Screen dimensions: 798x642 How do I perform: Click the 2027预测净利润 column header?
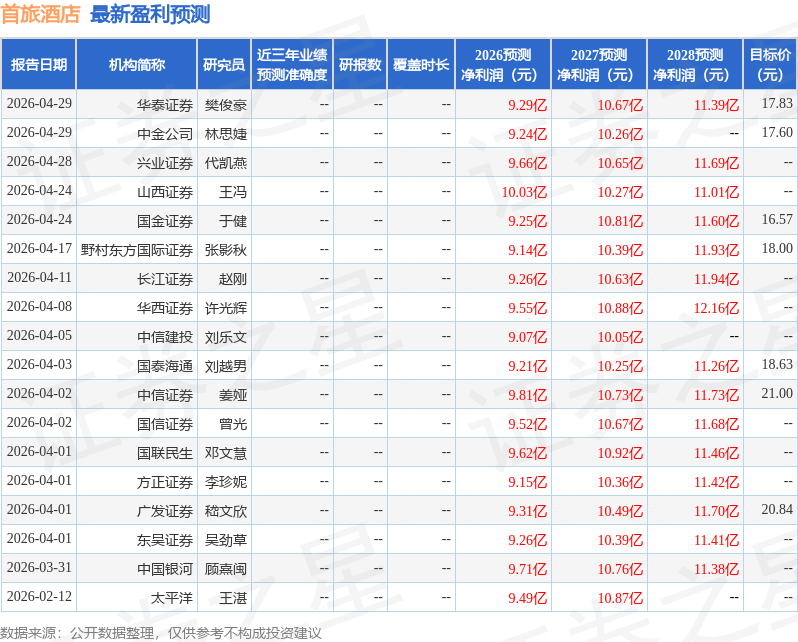[599, 65]
